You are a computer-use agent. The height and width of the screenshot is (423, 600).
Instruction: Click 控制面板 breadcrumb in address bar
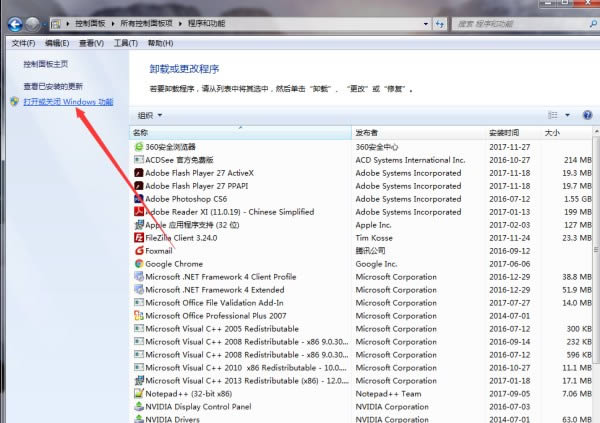click(x=90, y=24)
